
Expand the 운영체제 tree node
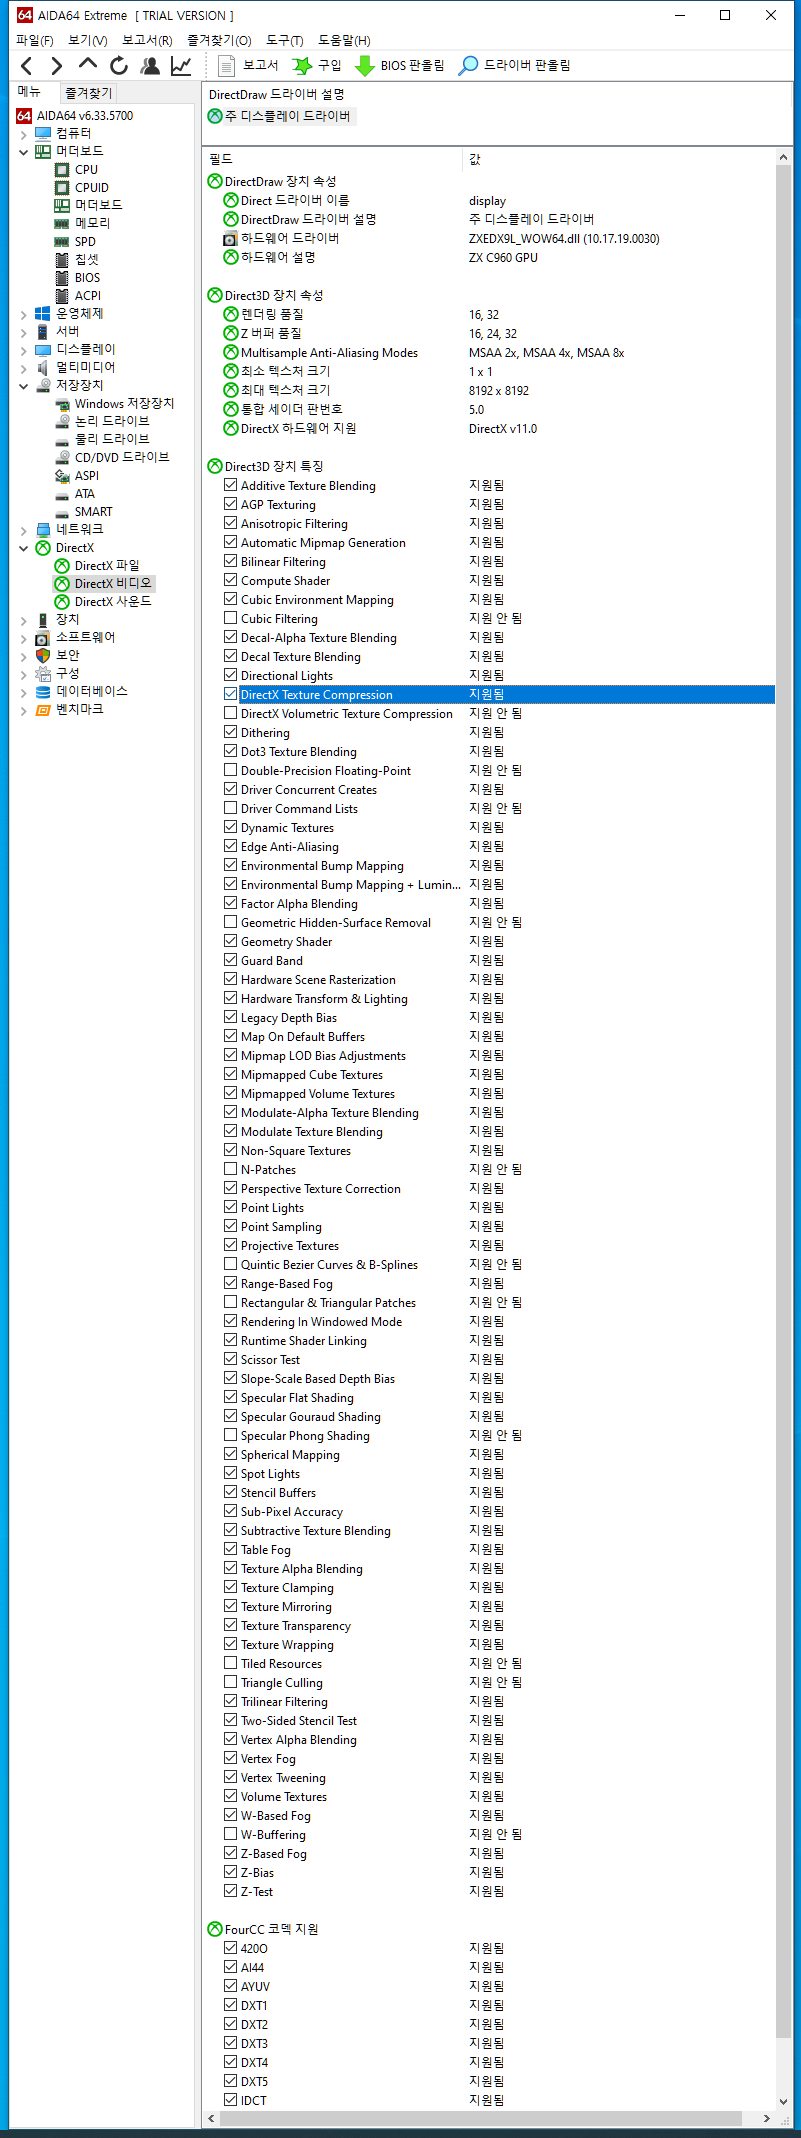(24, 314)
